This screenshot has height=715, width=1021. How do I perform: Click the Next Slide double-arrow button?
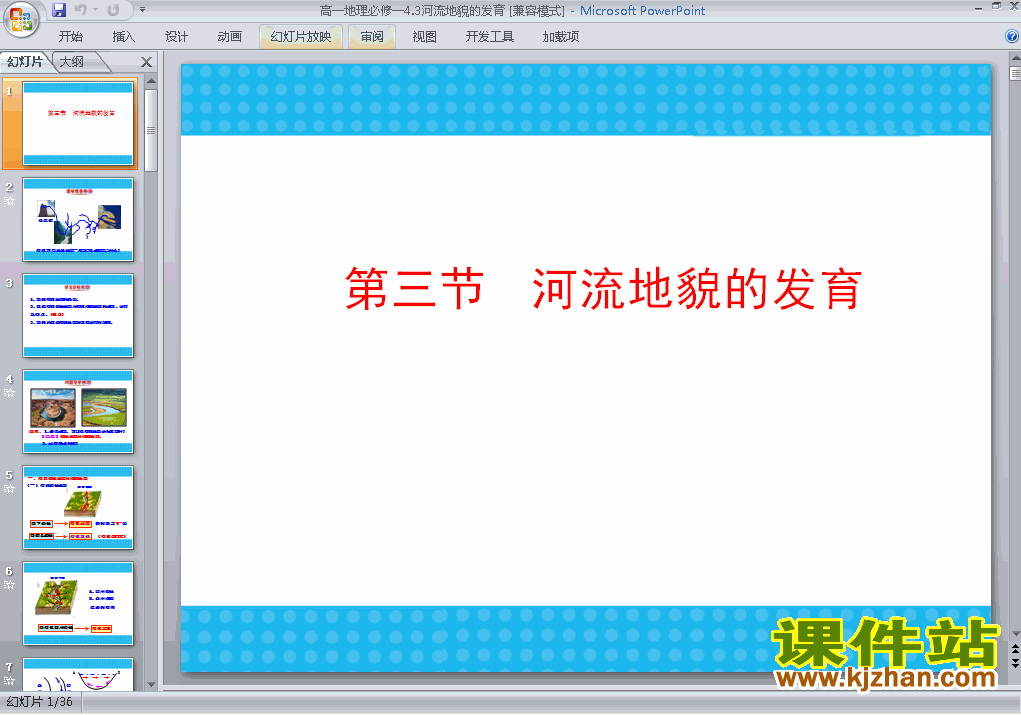(x=1015, y=663)
